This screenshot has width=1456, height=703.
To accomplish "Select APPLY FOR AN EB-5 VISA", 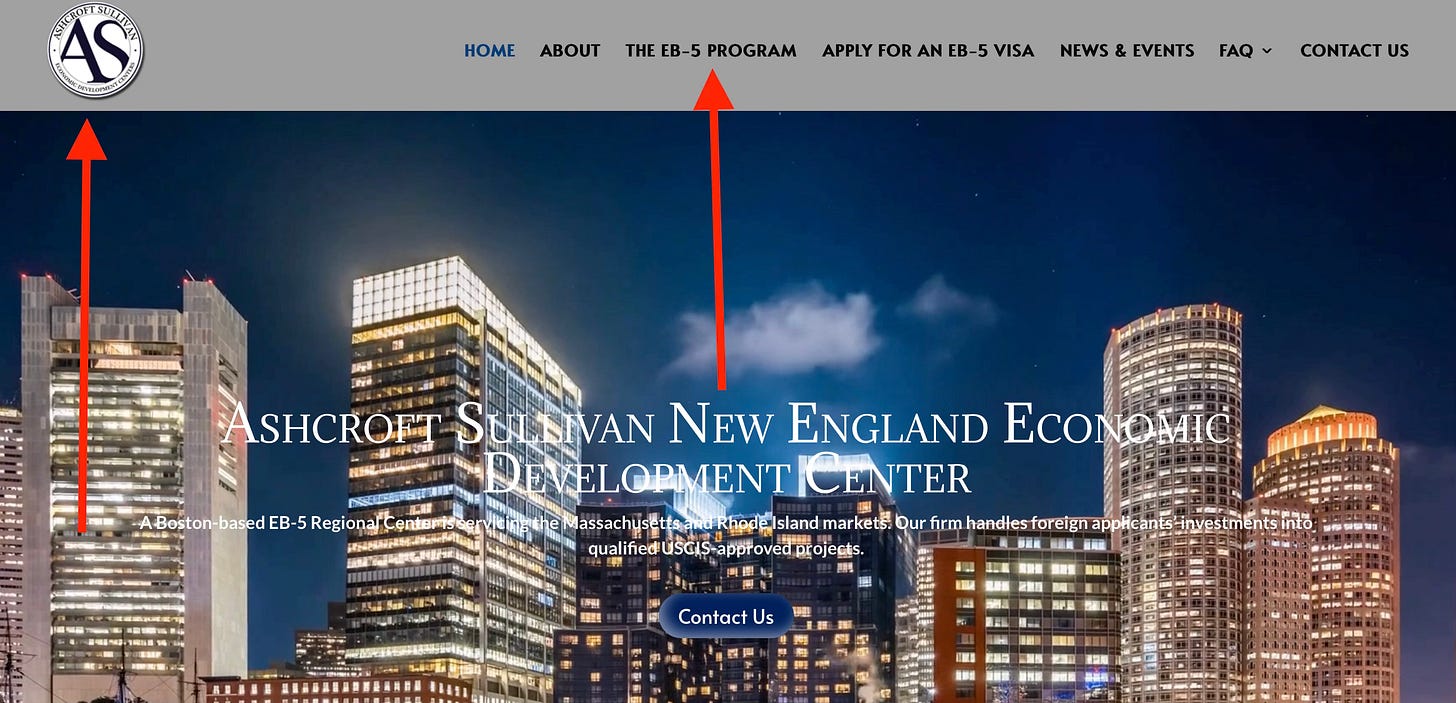I will click(x=928, y=50).
